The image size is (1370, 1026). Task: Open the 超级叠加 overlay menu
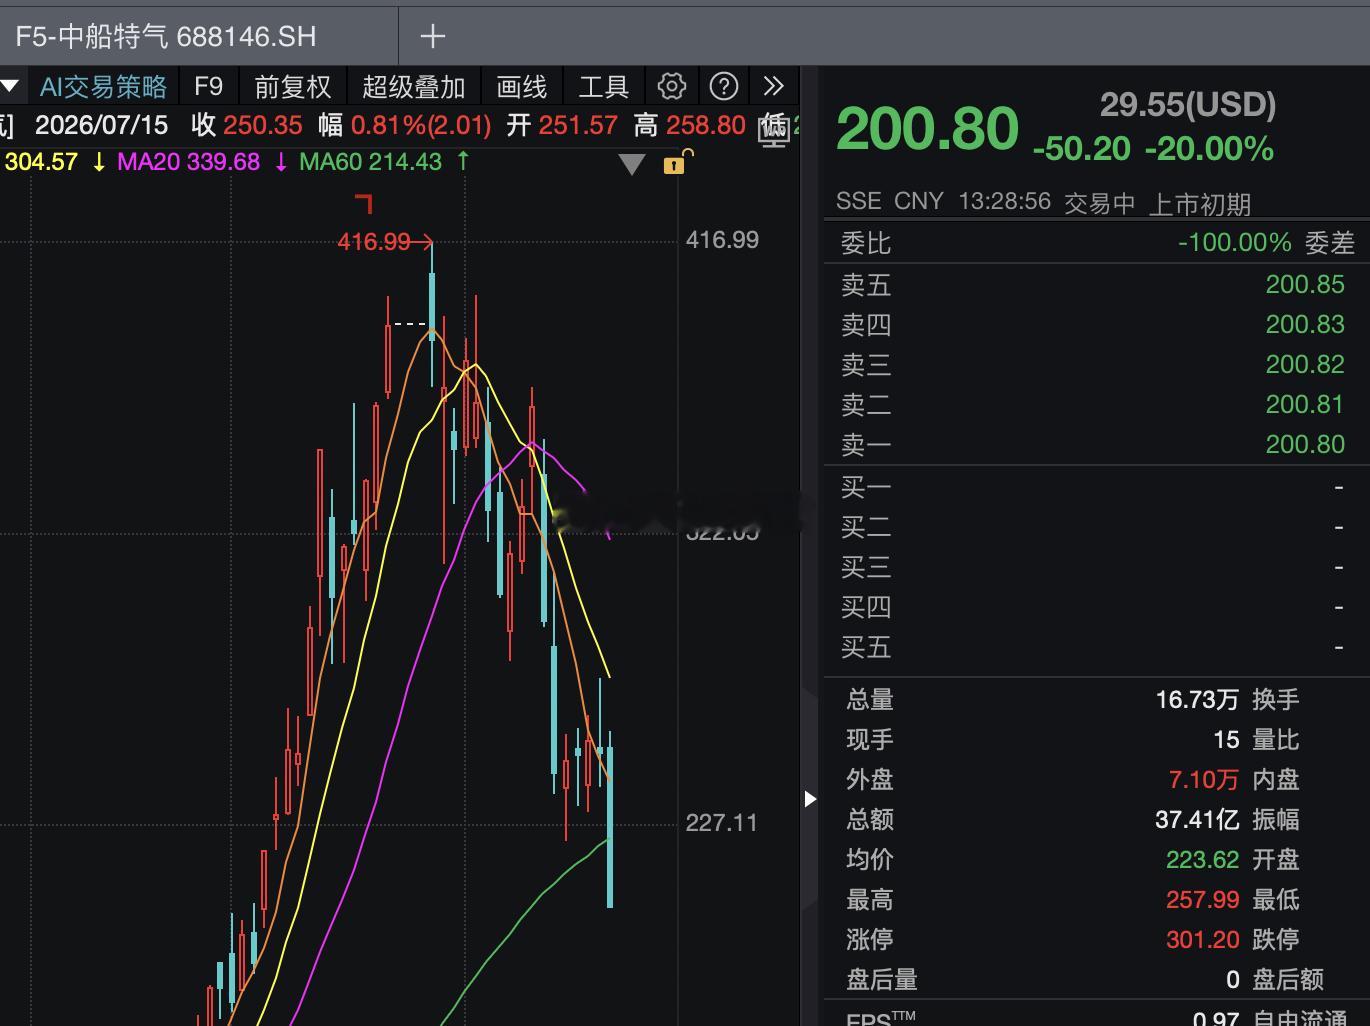point(413,87)
